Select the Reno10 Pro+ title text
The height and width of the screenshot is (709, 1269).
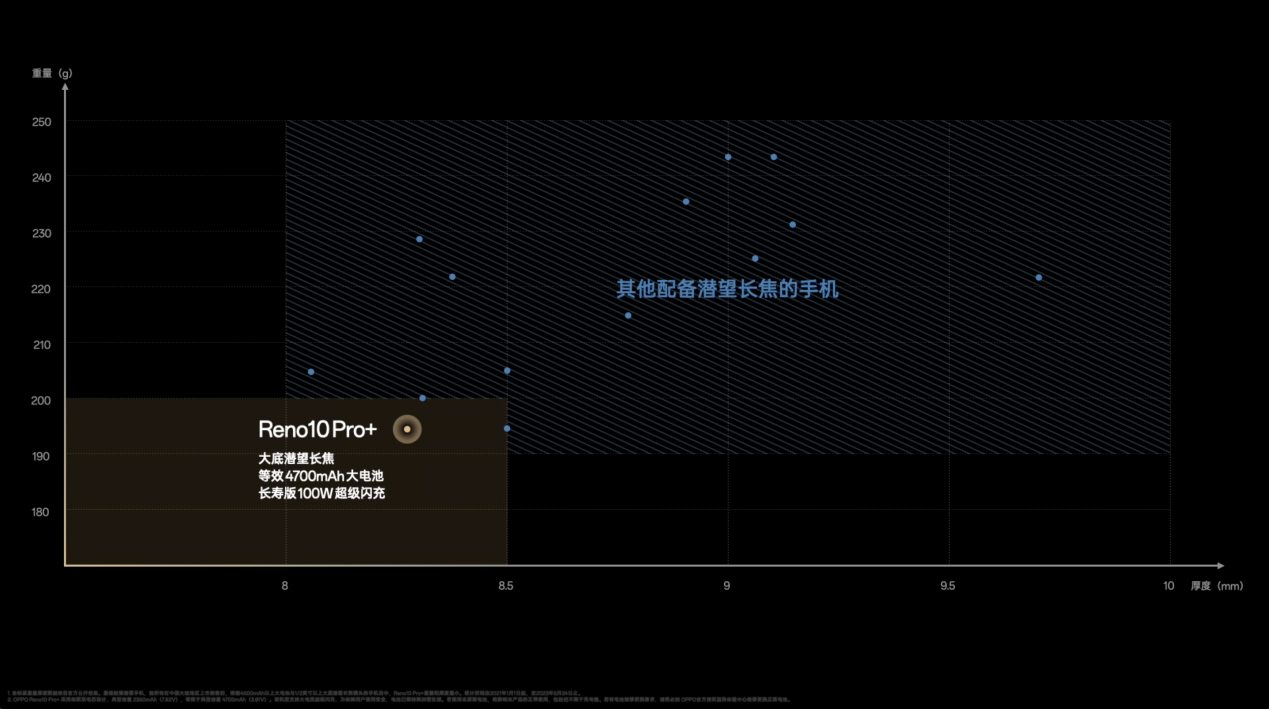(317, 430)
